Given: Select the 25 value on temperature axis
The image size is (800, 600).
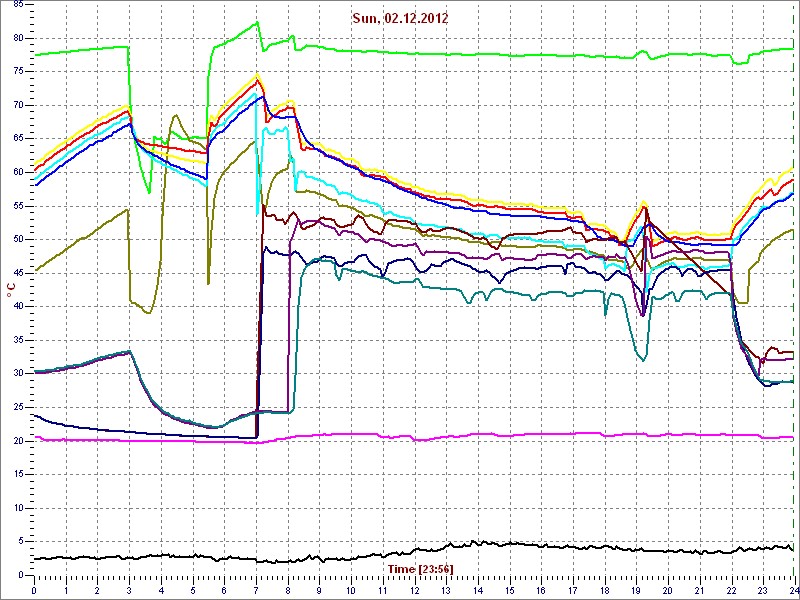Looking at the screenshot, I should tap(18, 407).
